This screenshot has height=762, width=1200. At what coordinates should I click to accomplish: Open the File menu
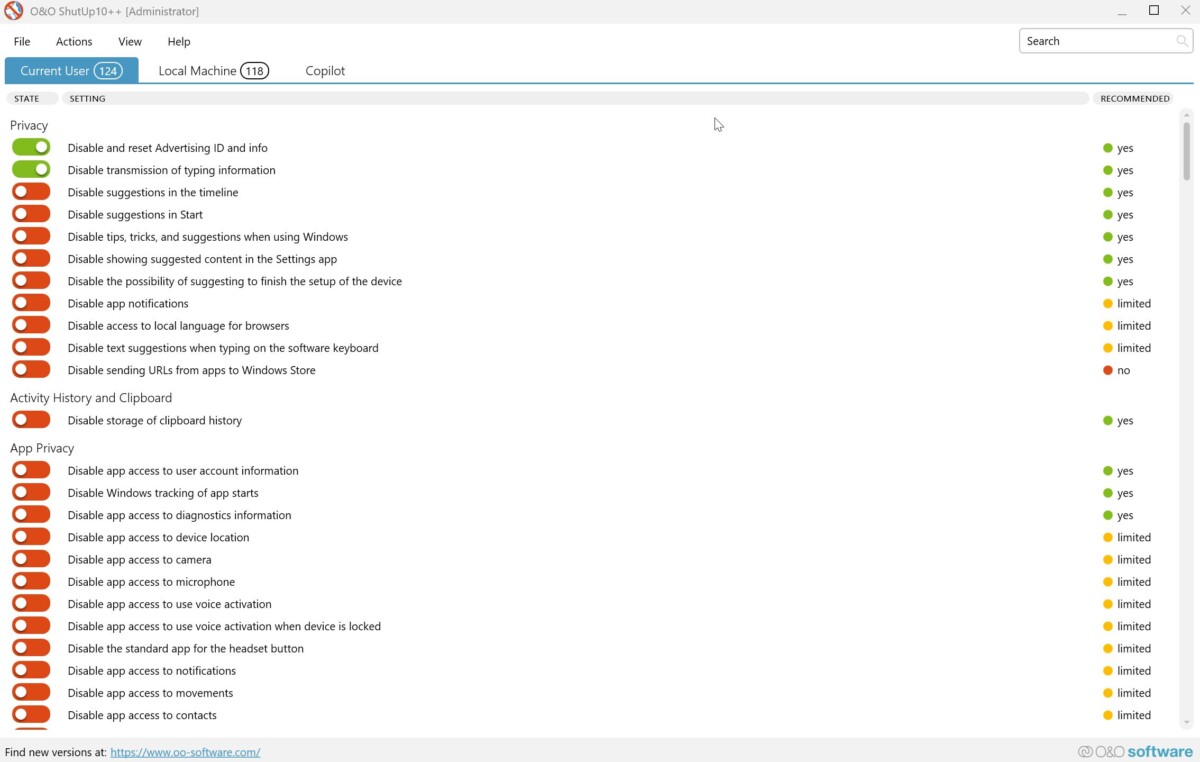[x=22, y=42]
